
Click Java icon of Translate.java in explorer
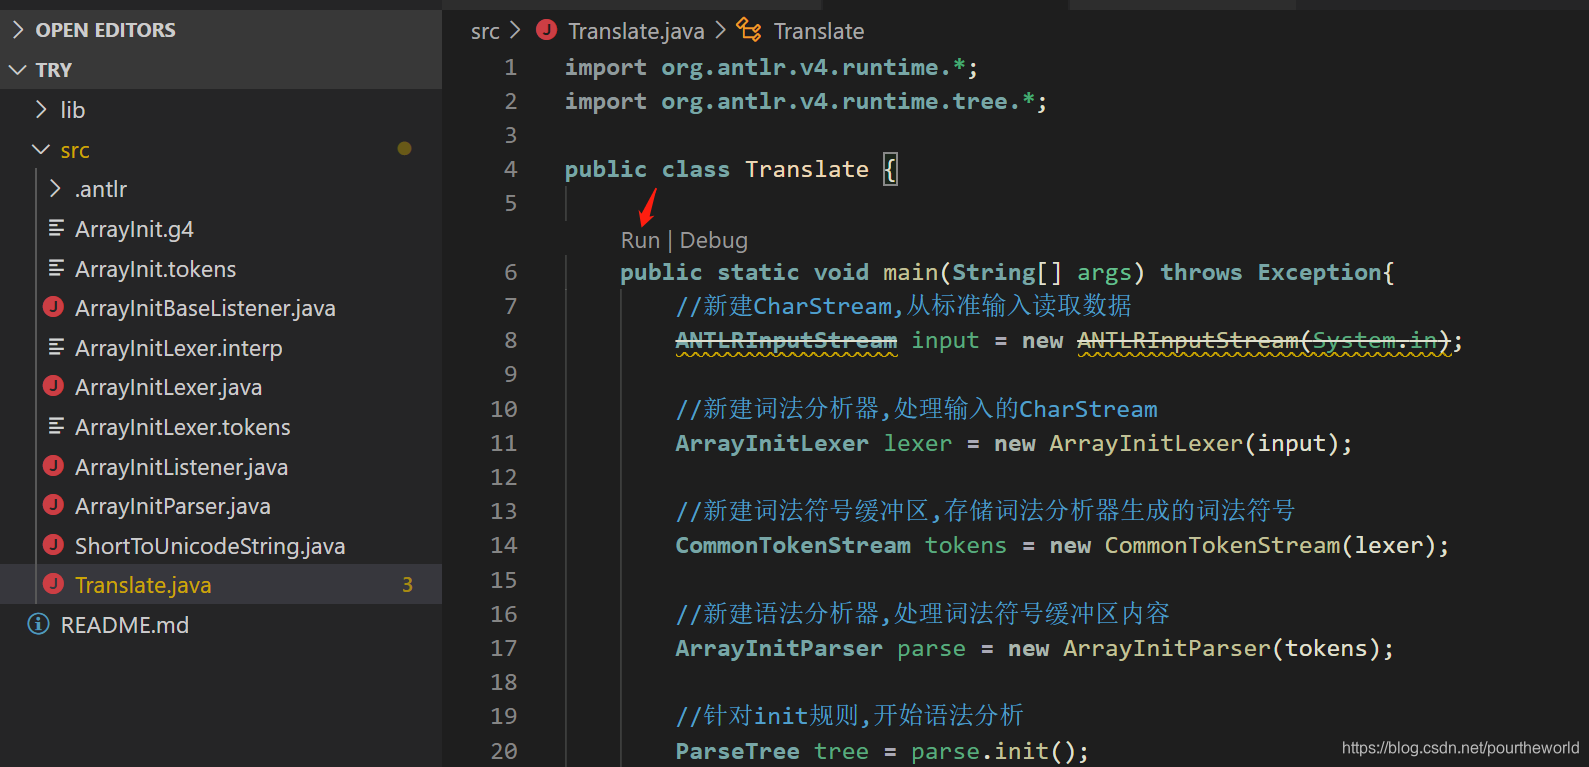54,584
